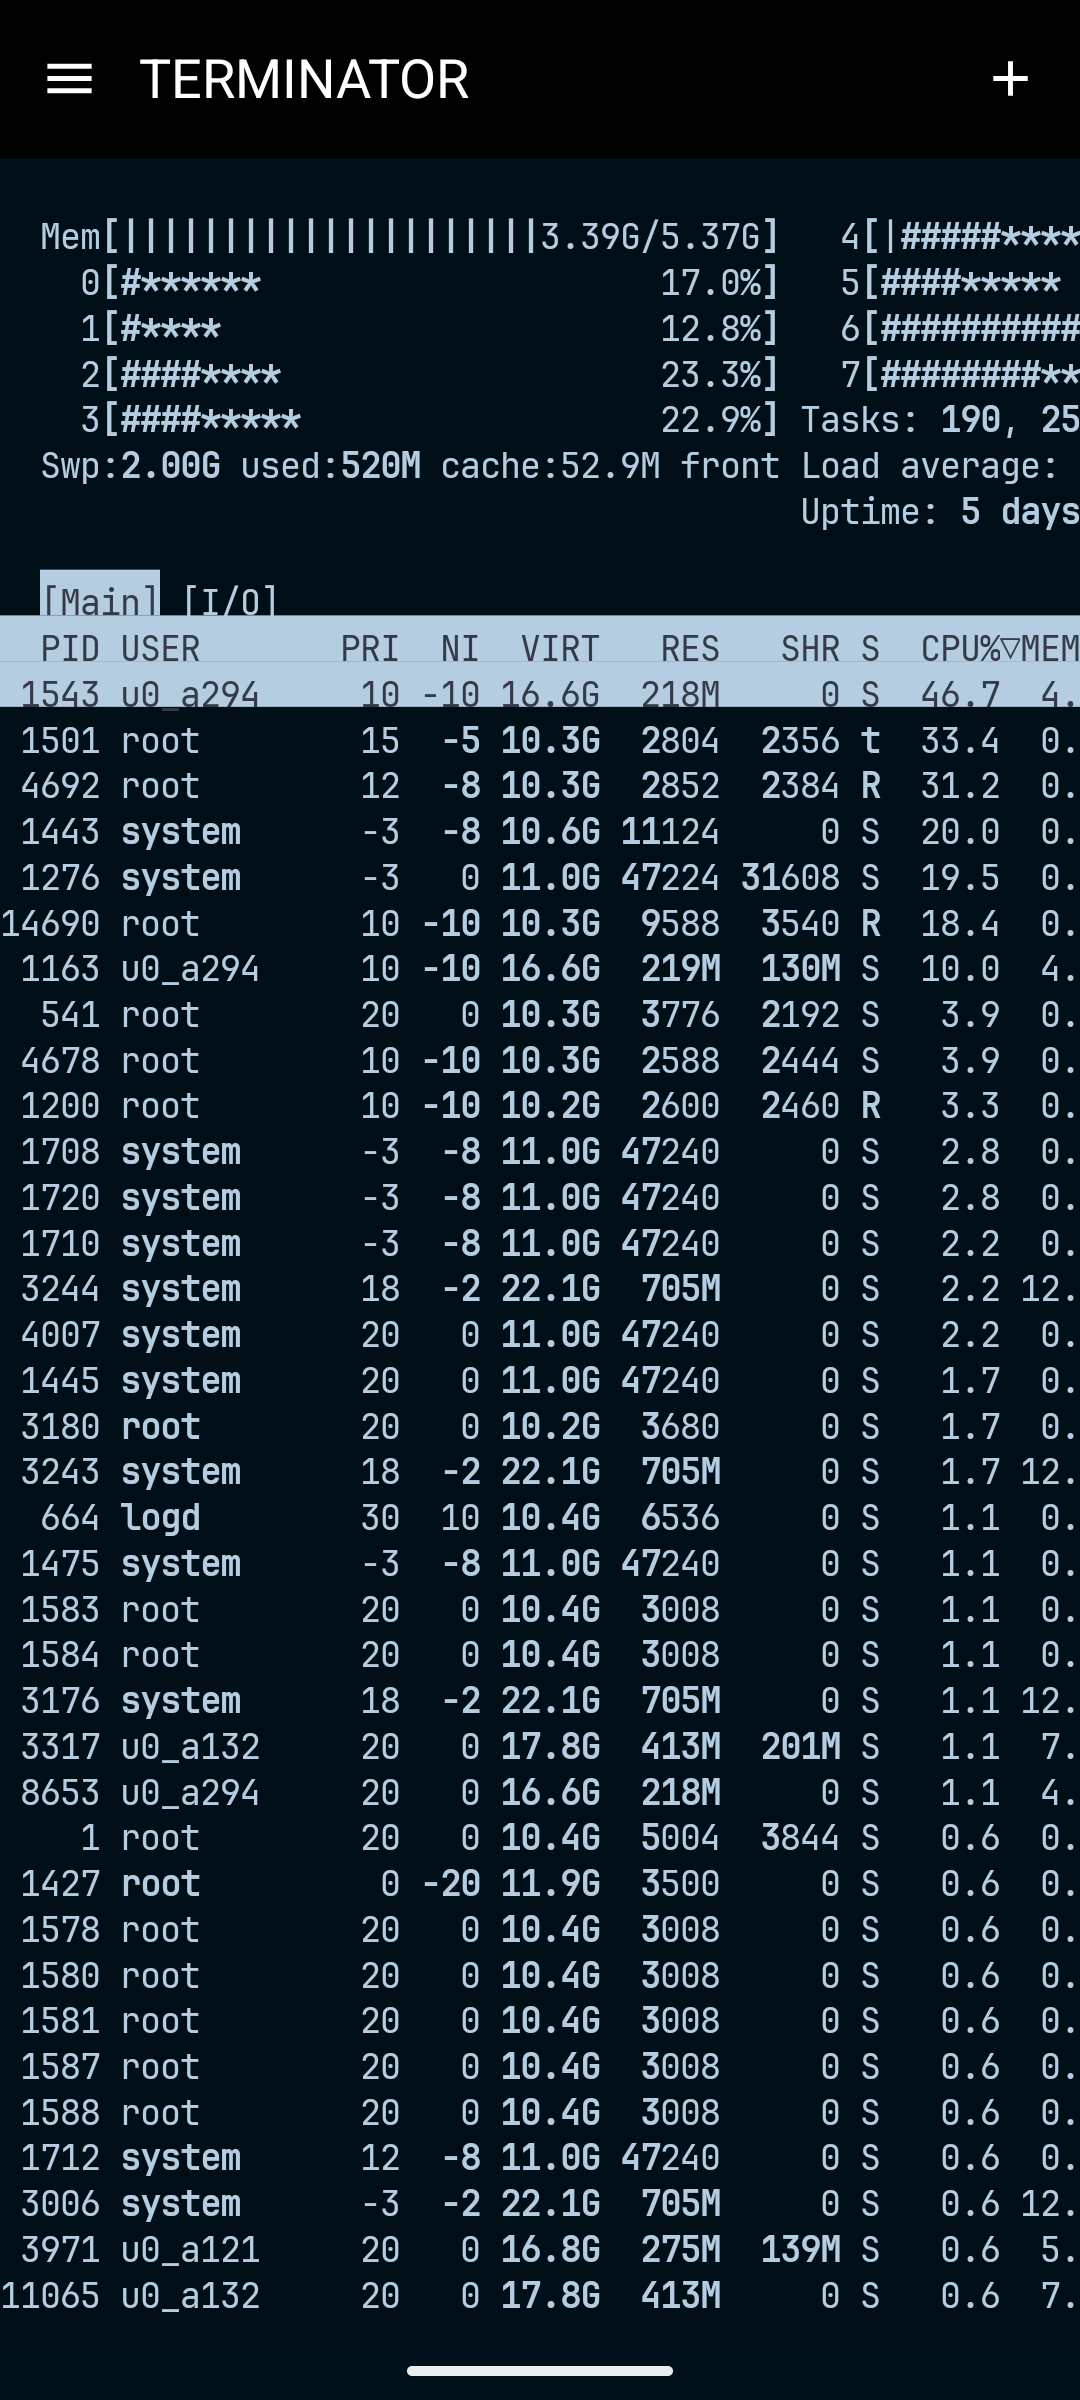Select process row PID 4692
This screenshot has height=2400, width=1080.
[x=540, y=786]
